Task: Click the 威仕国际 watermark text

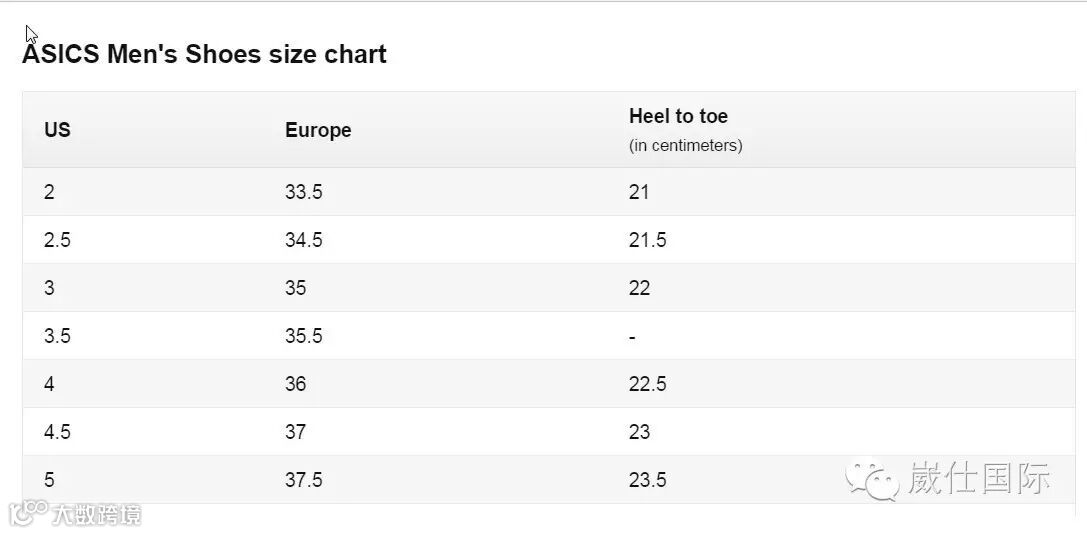Action: pyautogui.click(x=978, y=479)
